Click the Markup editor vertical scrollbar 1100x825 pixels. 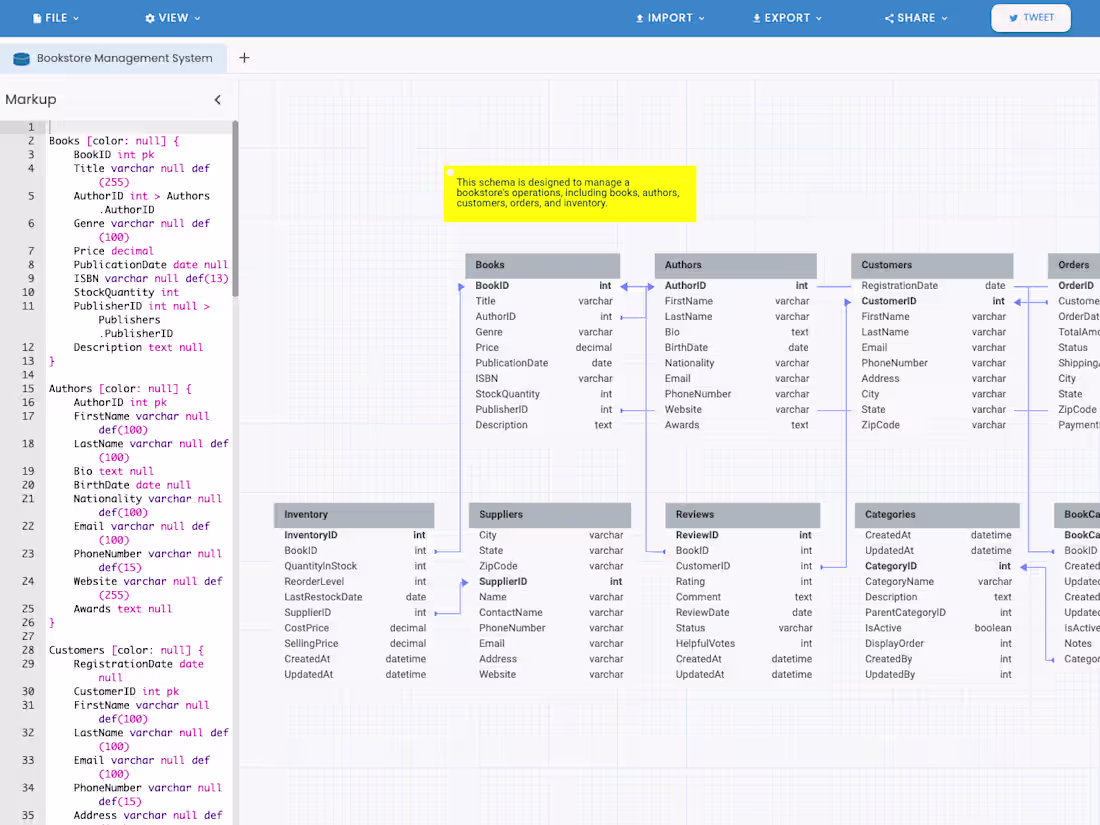tap(235, 208)
